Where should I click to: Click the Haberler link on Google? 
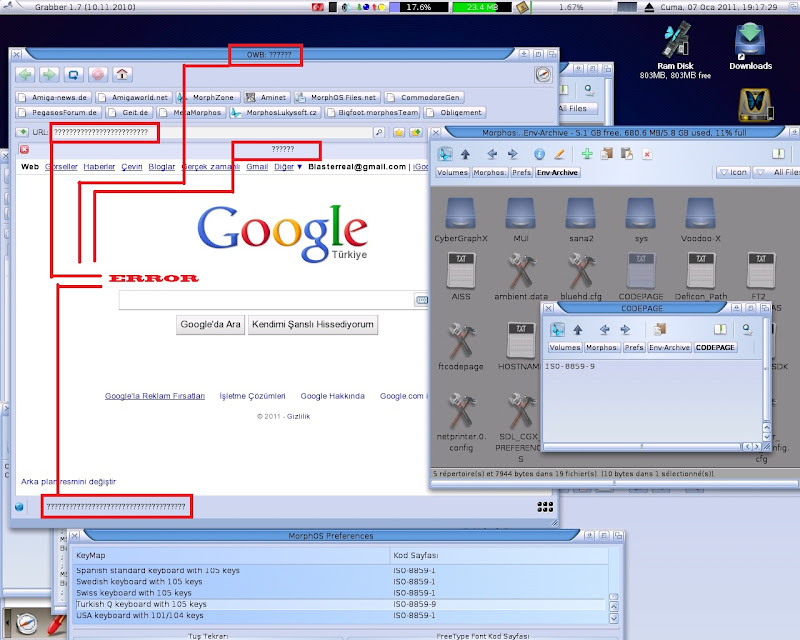coord(99,166)
